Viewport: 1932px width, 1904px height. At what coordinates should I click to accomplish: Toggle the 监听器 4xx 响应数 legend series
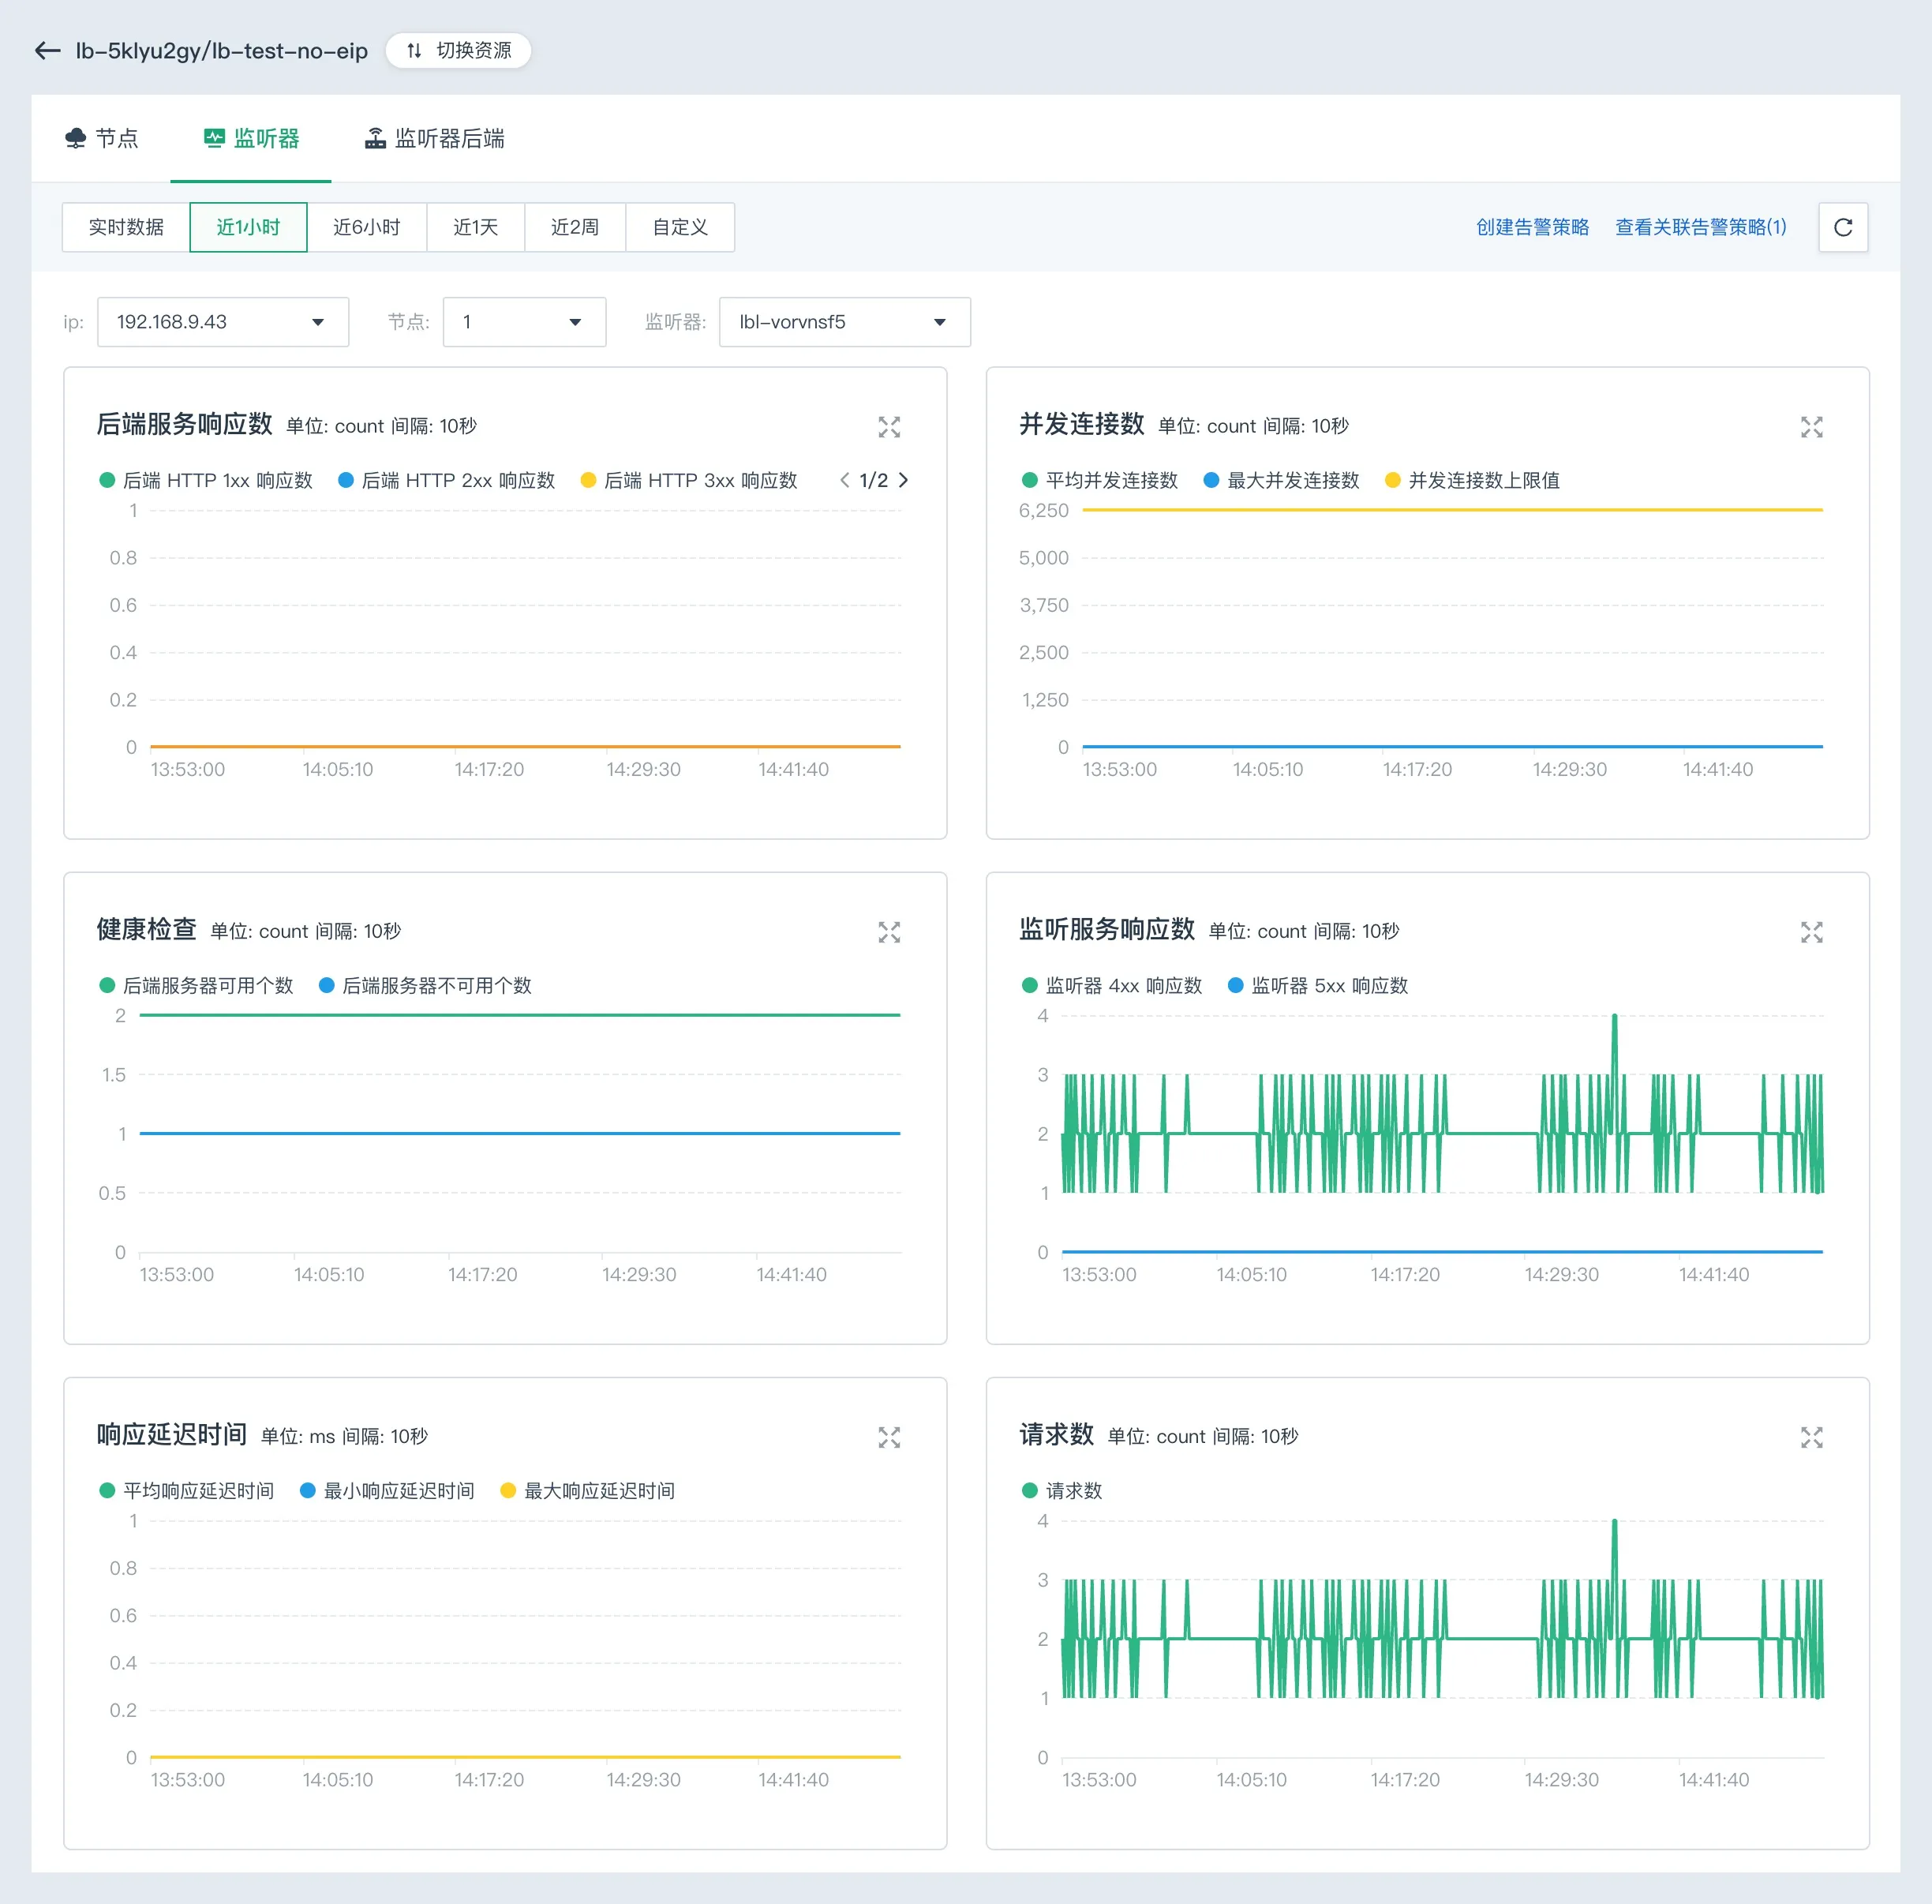click(x=1112, y=985)
